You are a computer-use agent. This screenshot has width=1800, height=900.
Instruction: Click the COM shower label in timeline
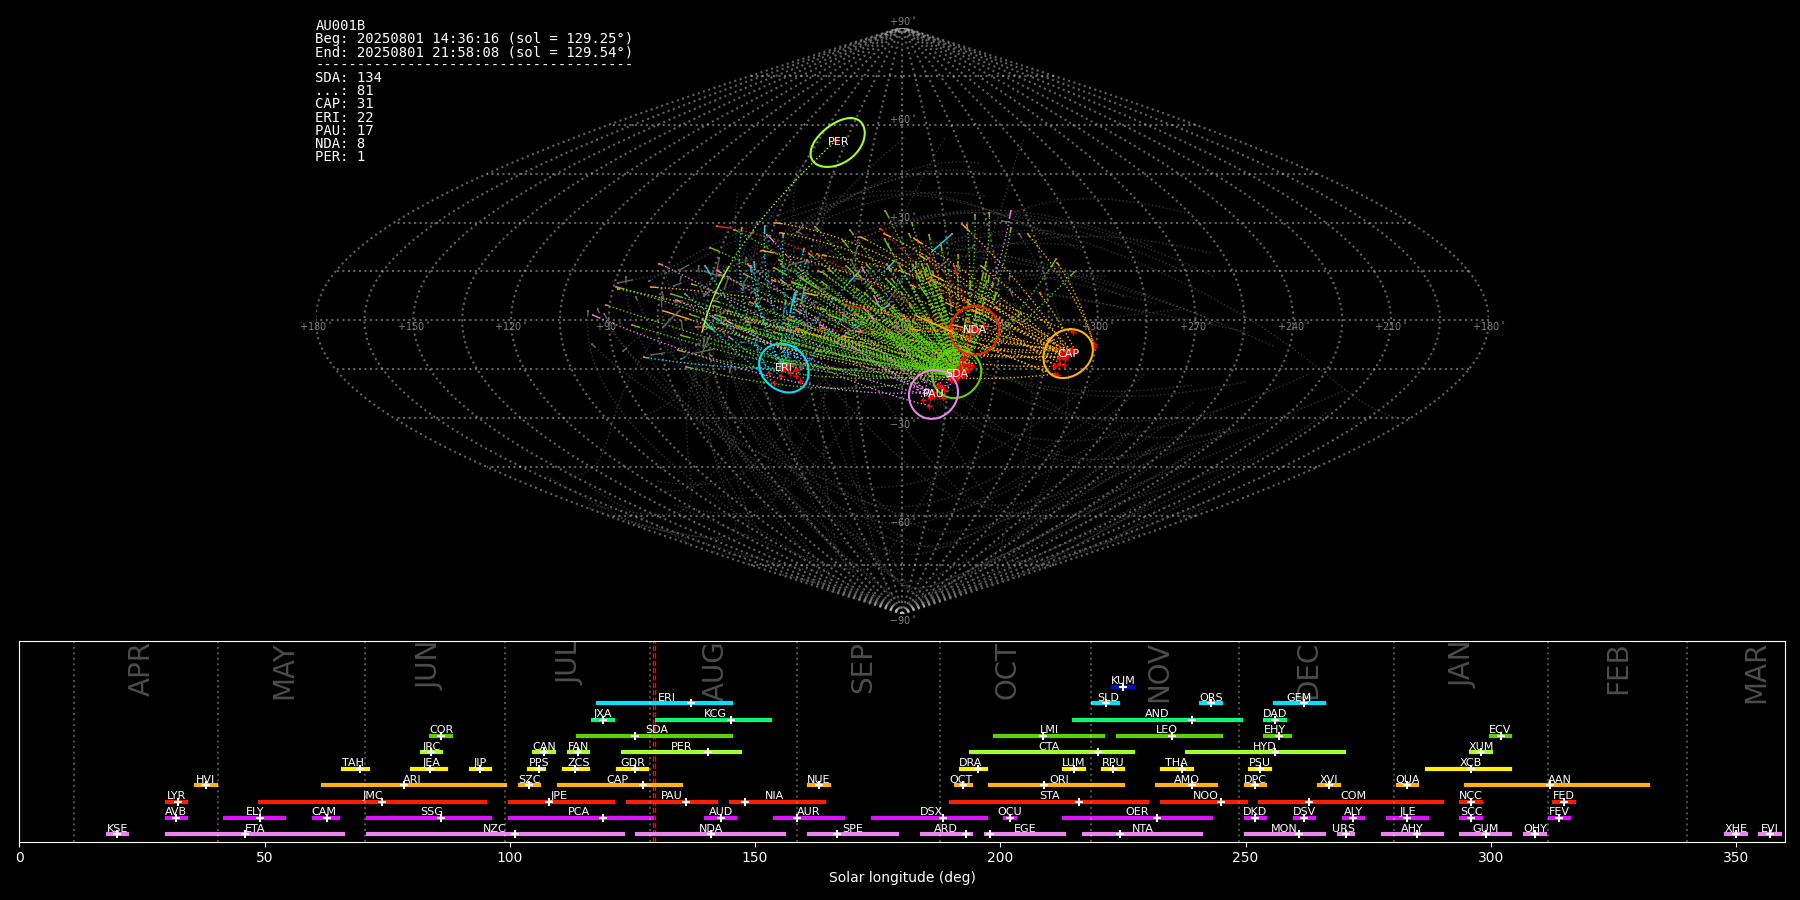(1353, 796)
